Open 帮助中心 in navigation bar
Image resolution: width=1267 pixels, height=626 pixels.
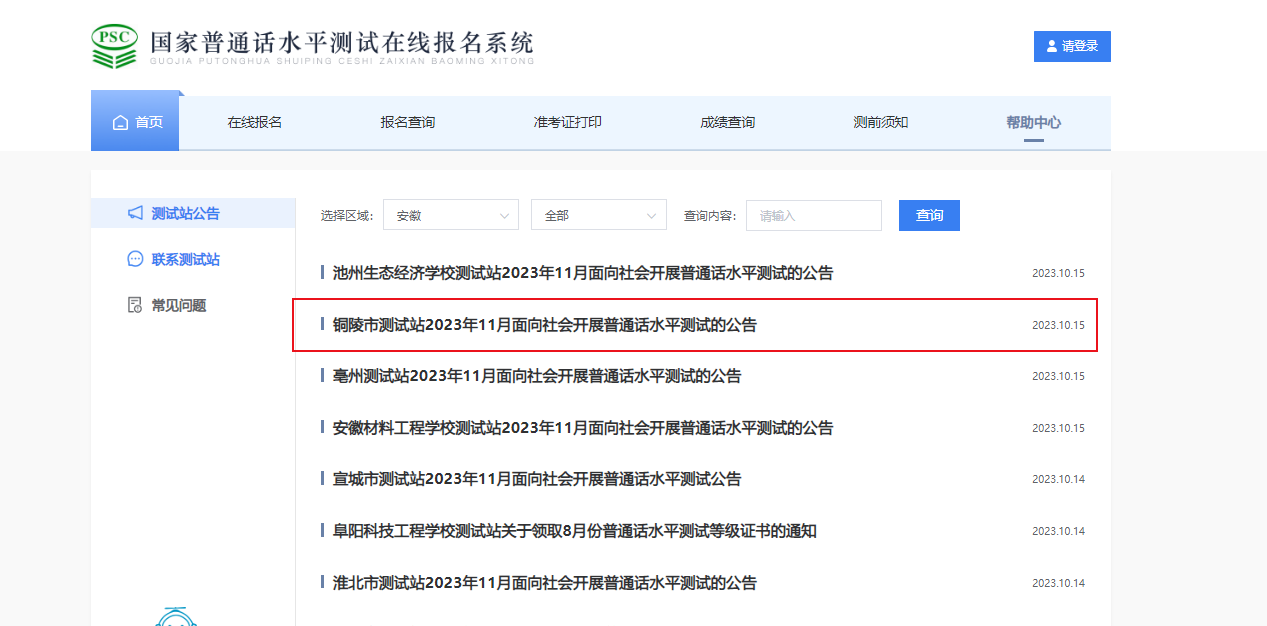click(x=1033, y=122)
